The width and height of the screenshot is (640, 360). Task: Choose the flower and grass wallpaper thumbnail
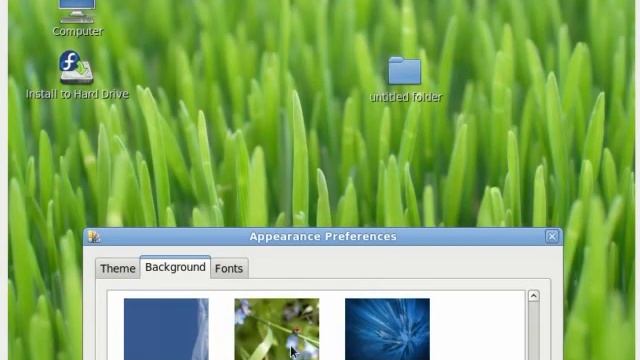tap(277, 329)
